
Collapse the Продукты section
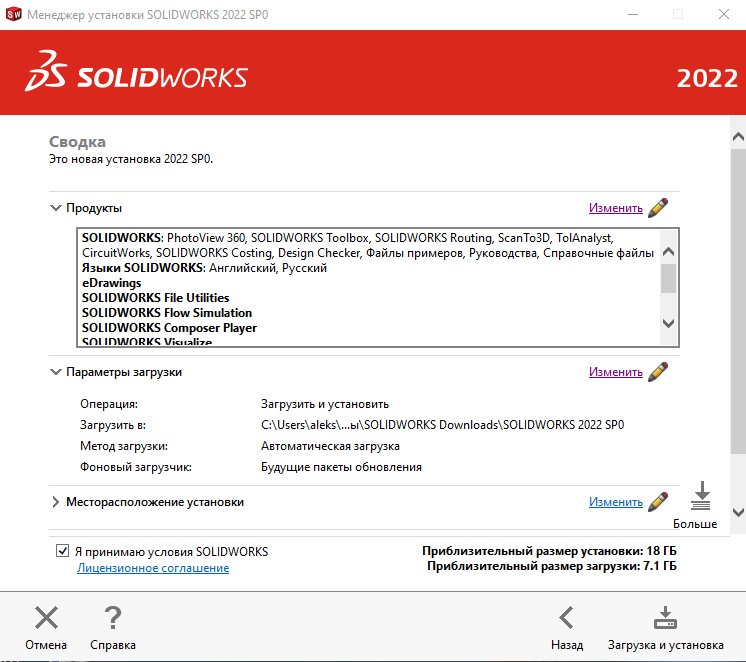[x=56, y=208]
